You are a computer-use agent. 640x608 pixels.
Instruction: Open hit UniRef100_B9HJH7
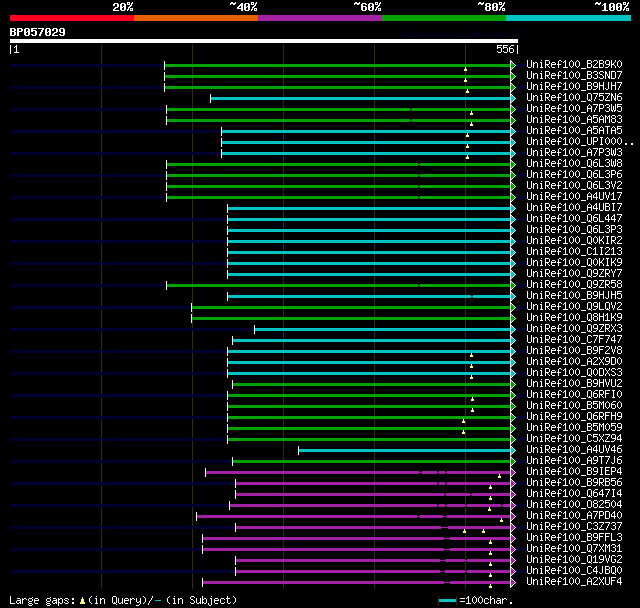point(574,87)
